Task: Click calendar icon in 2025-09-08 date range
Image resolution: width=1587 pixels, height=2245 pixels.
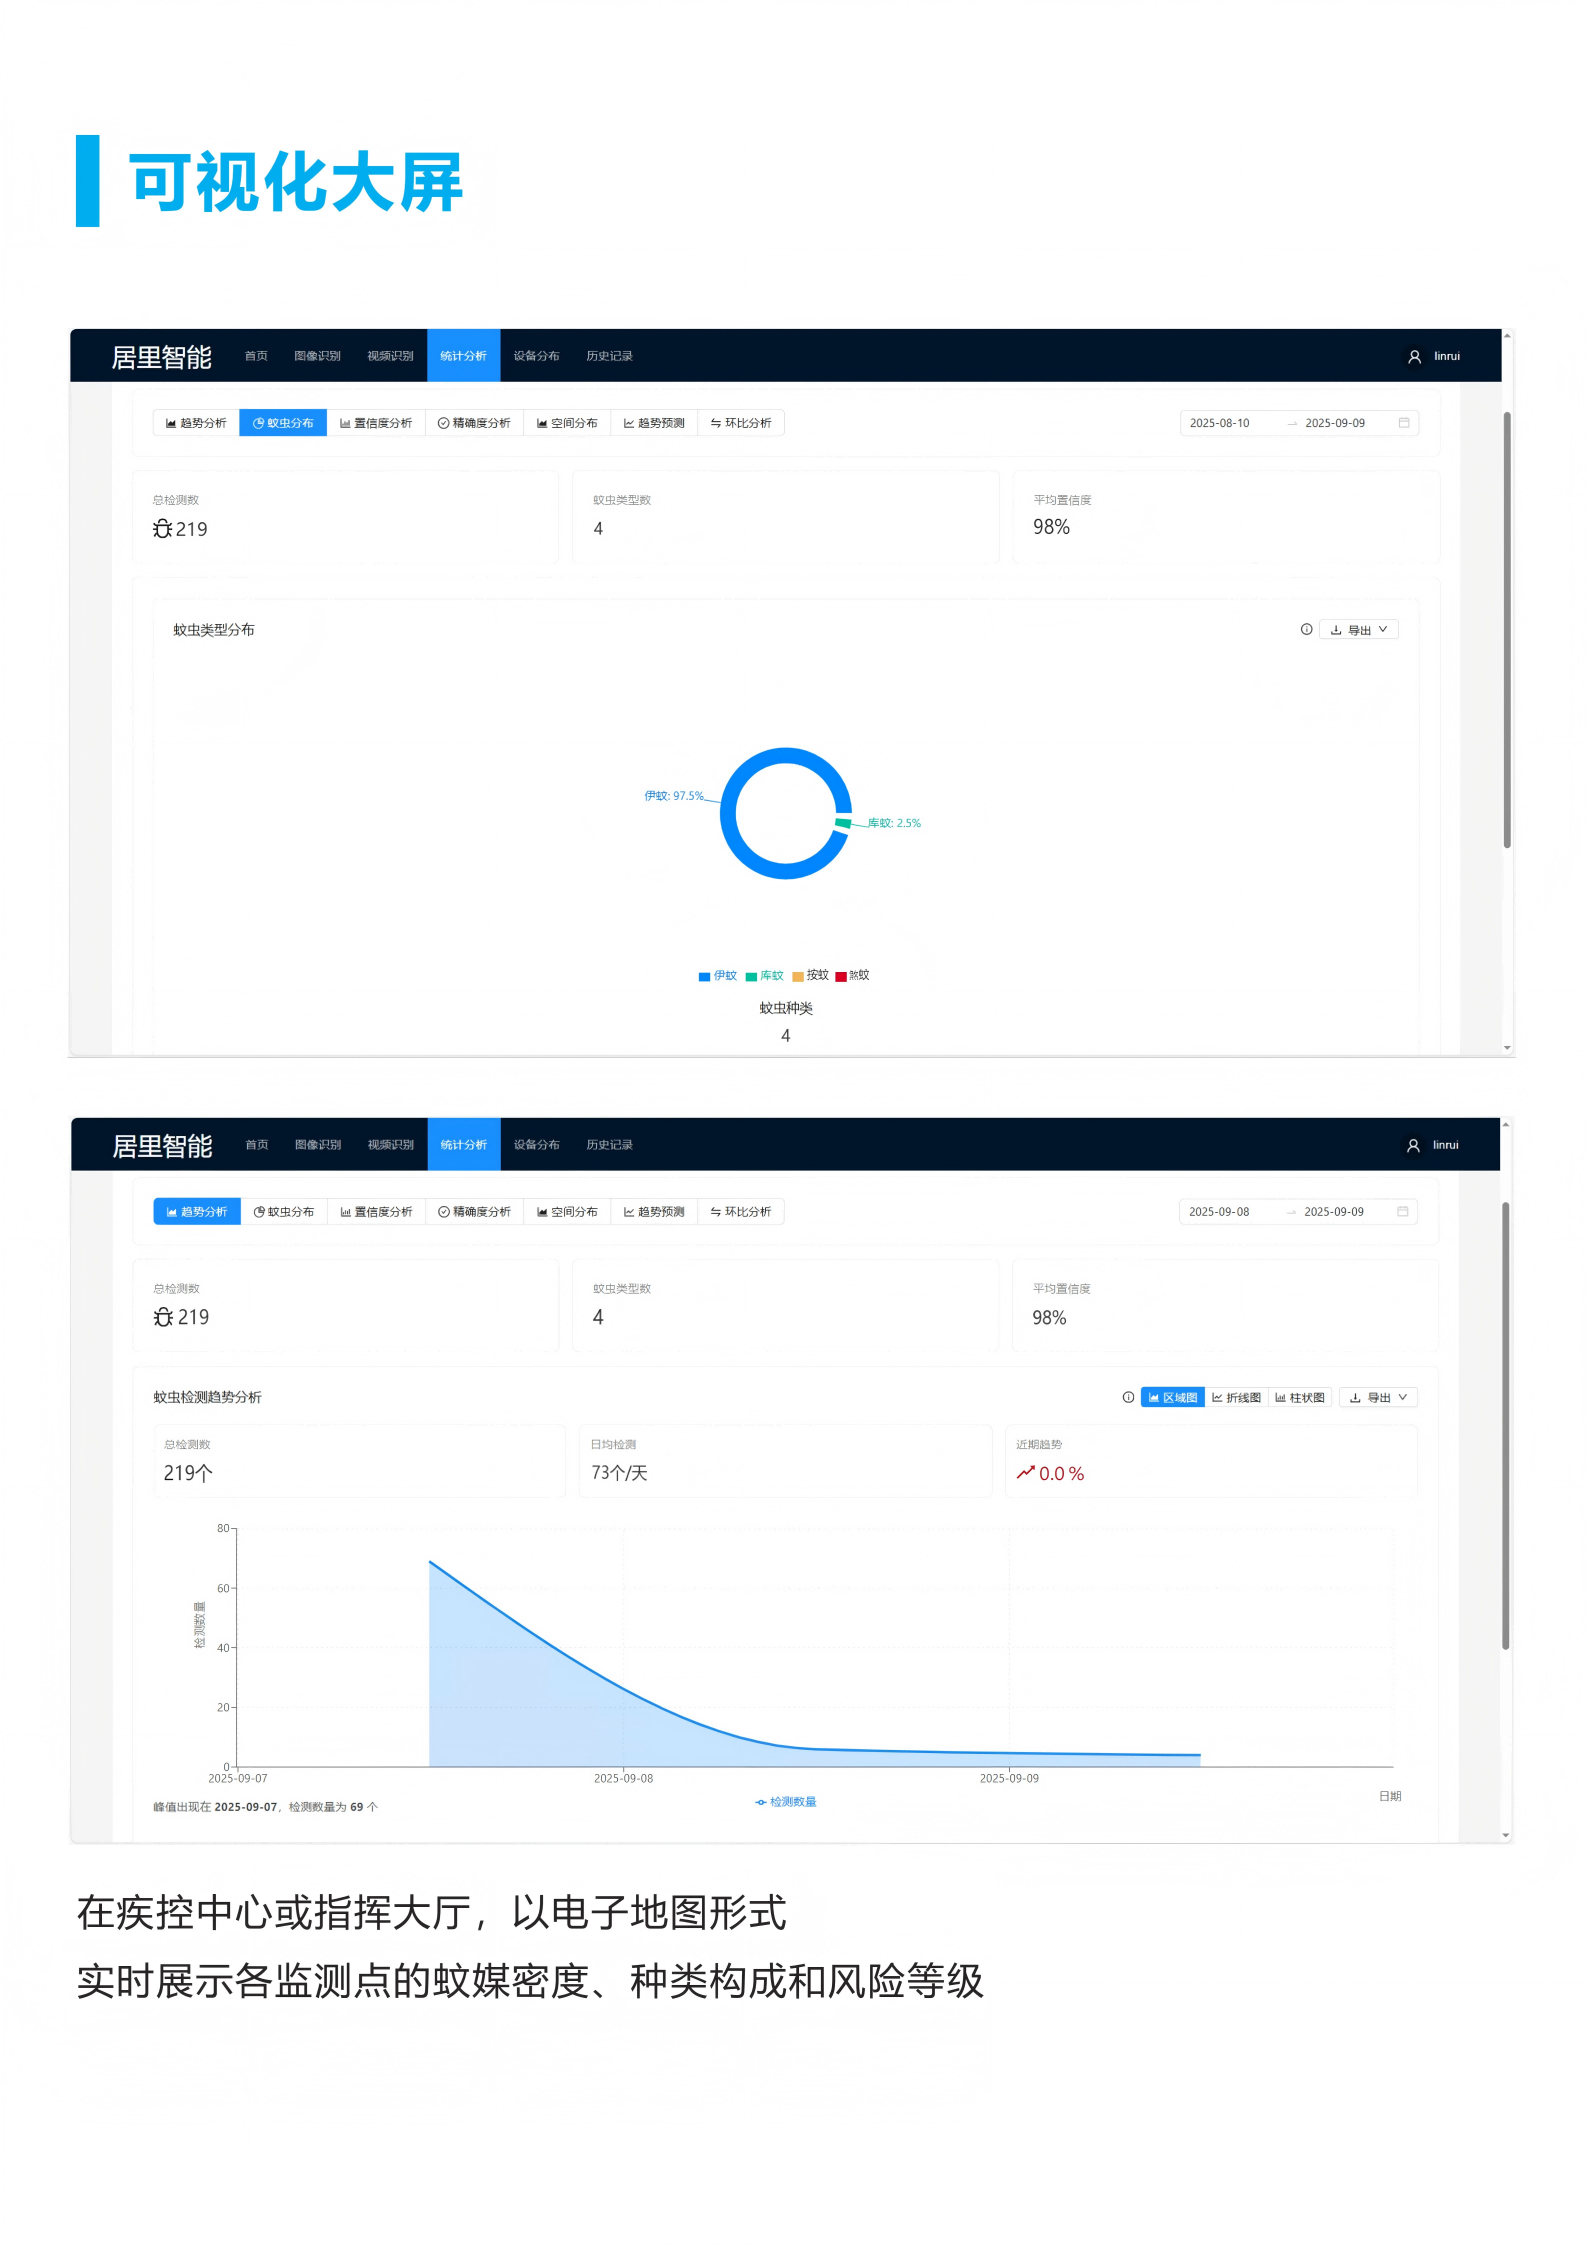Action: pyautogui.click(x=1402, y=1211)
